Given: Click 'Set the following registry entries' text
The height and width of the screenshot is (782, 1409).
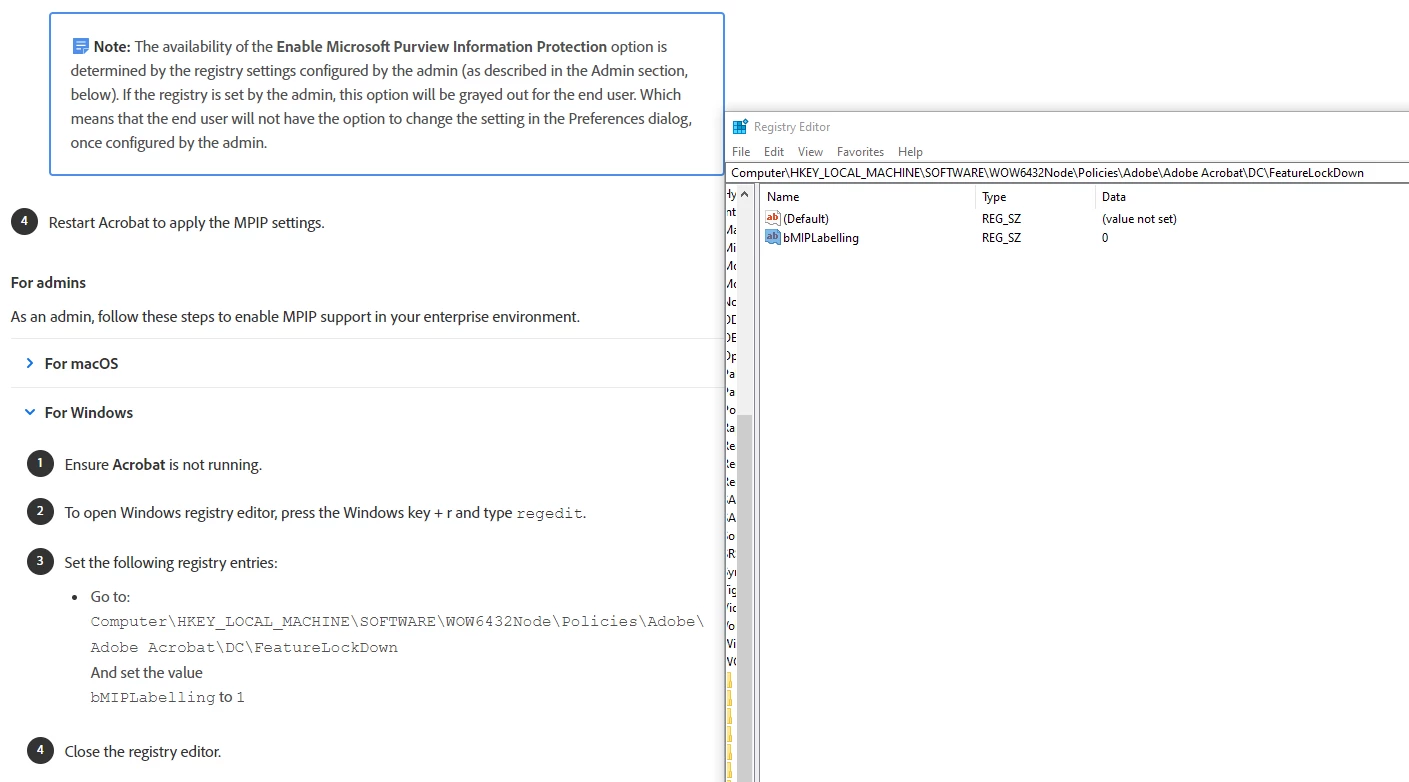Looking at the screenshot, I should coord(171,563).
